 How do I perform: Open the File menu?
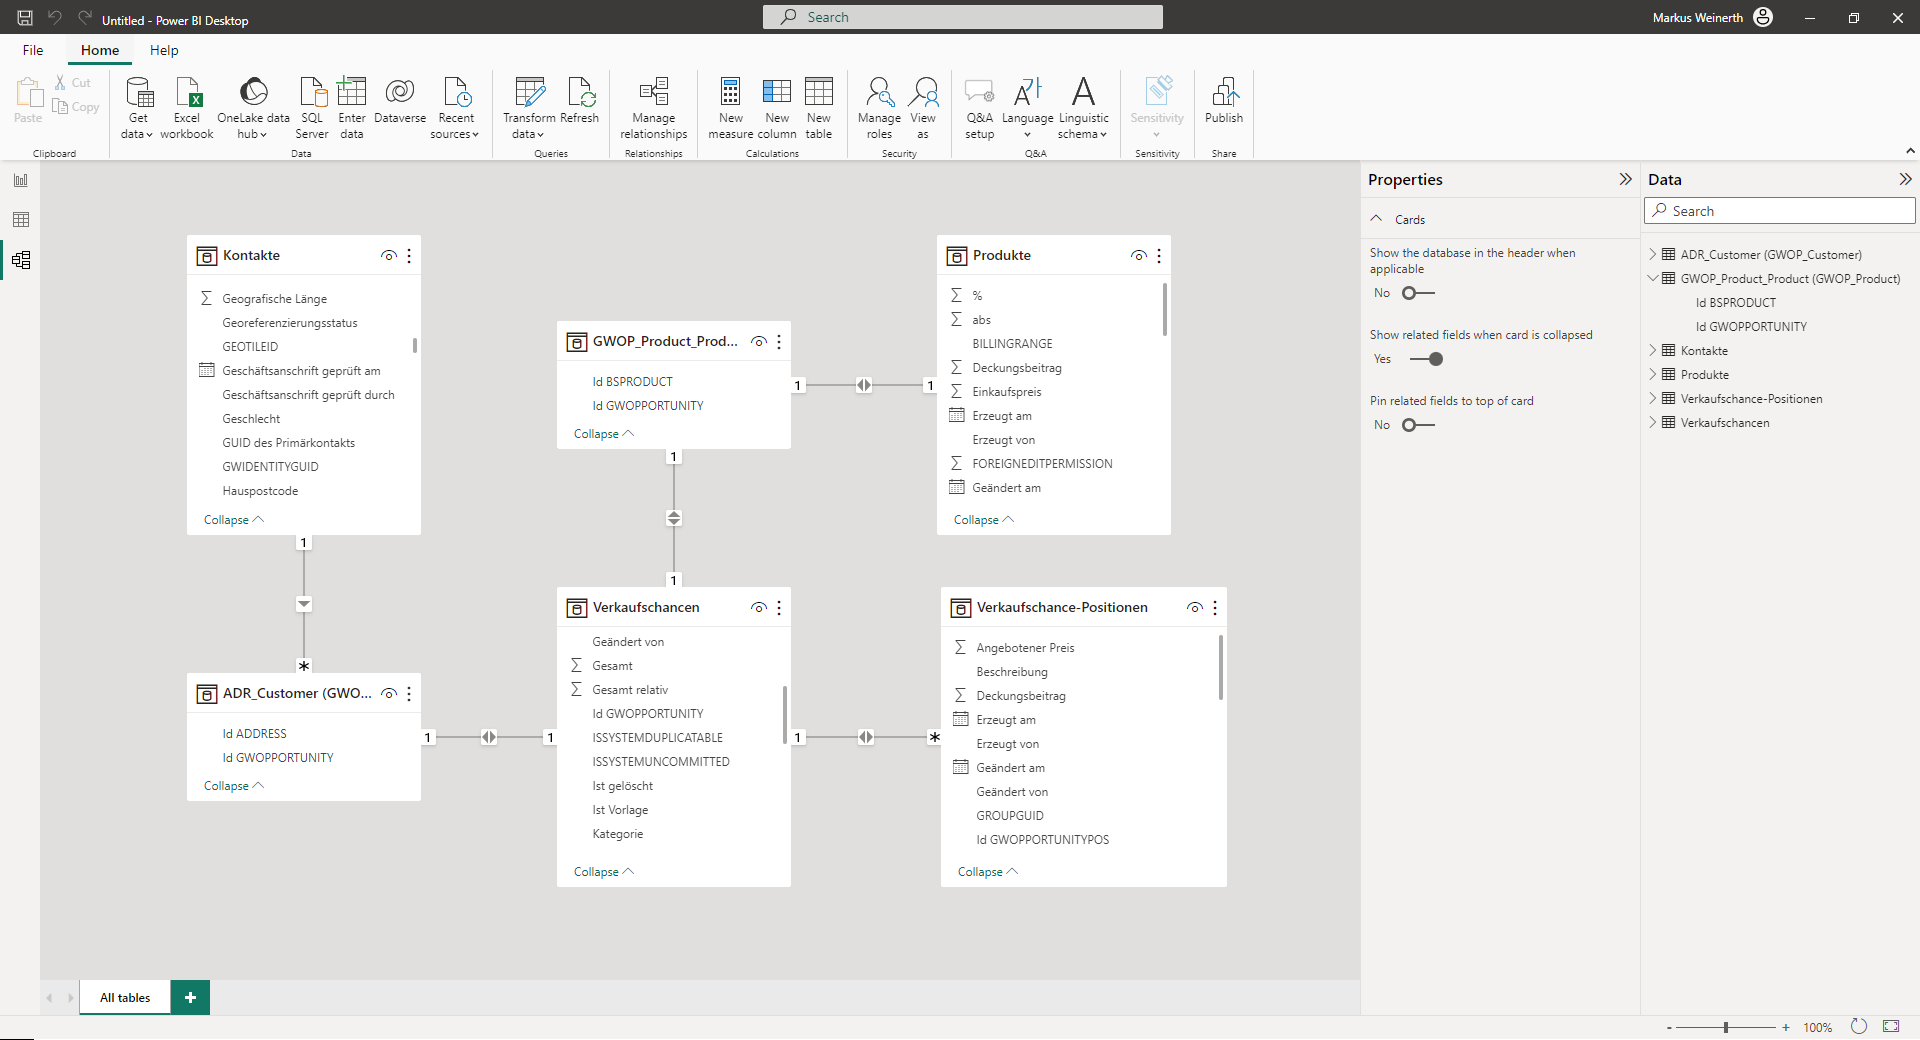(x=33, y=50)
